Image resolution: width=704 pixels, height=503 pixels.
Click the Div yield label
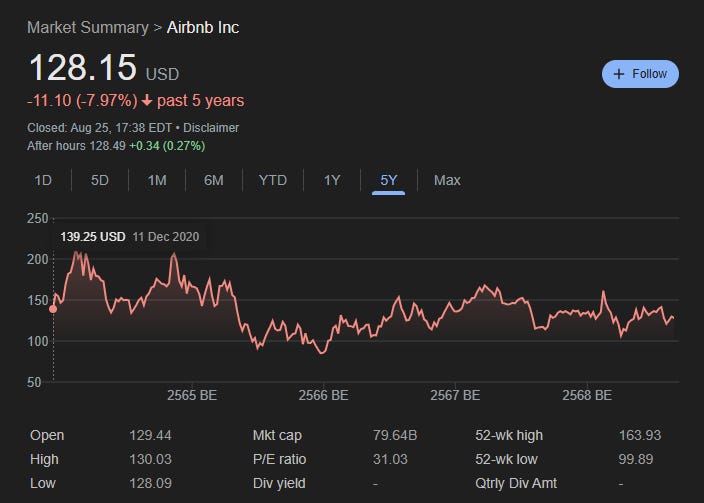pyautogui.click(x=279, y=483)
